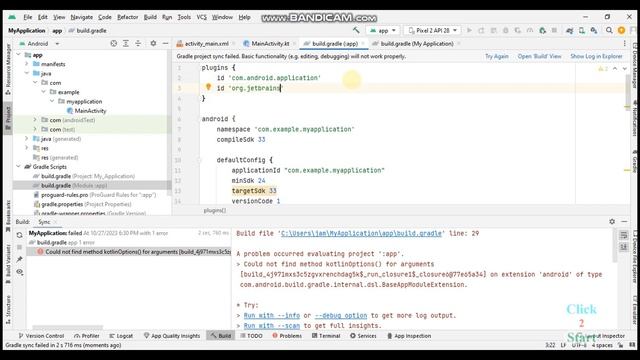This screenshot has width=640, height=360.
Task: Expand the com (androidTest) package
Action: coord(35,120)
